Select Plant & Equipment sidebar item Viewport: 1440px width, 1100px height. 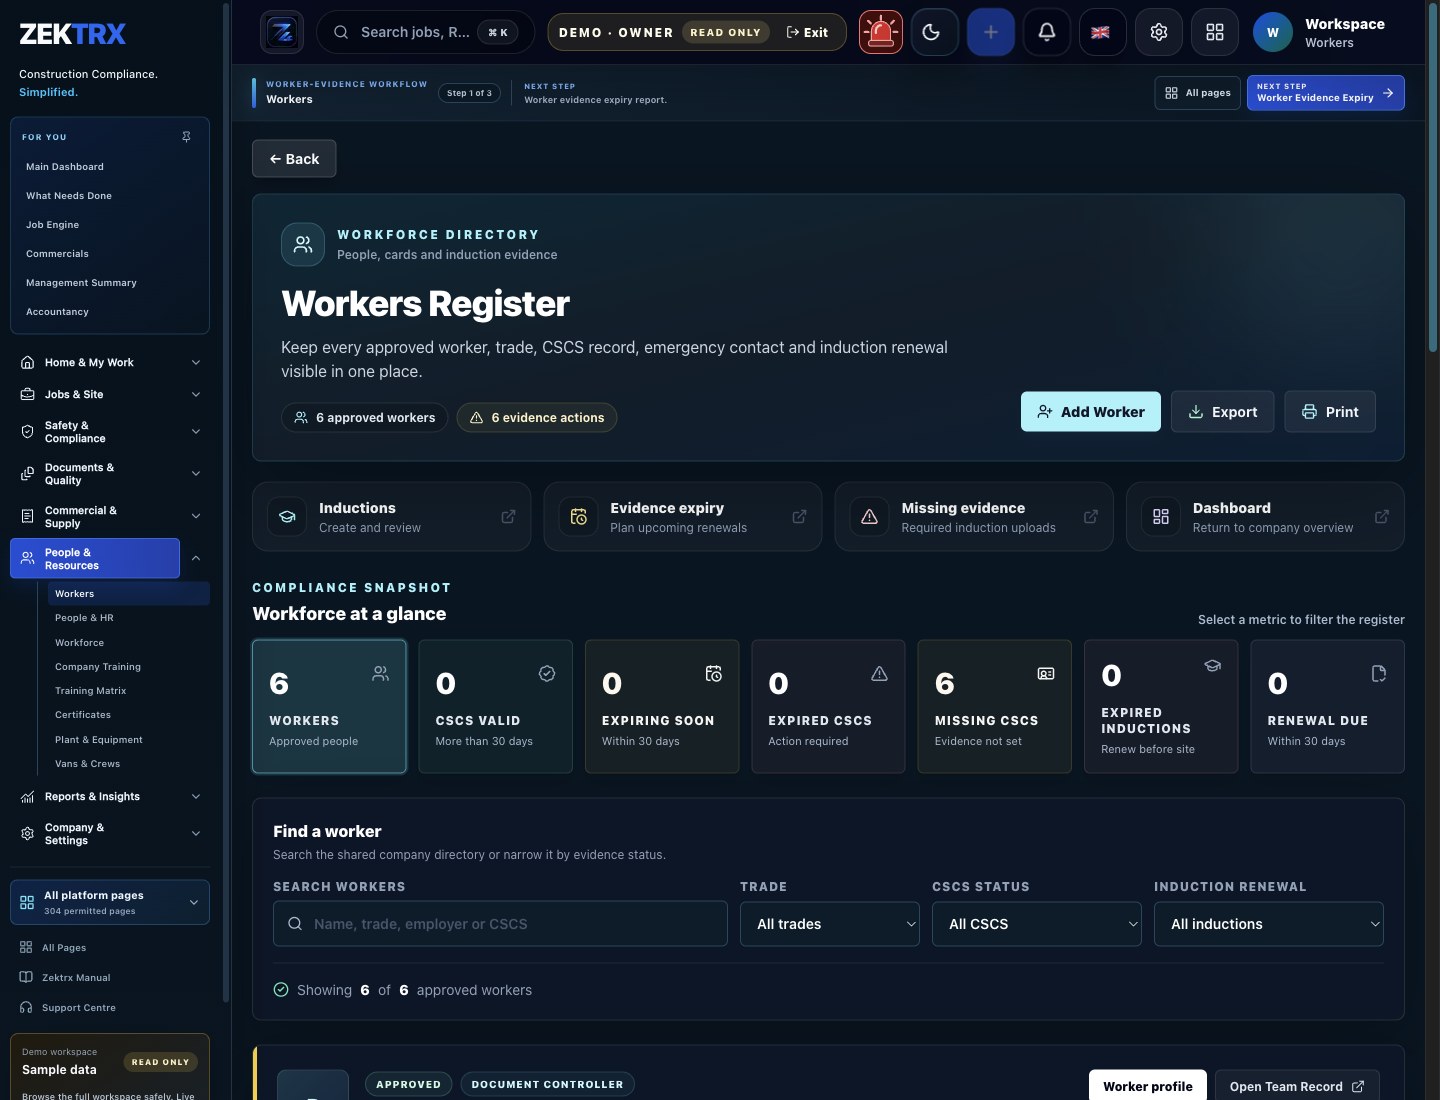click(x=98, y=740)
